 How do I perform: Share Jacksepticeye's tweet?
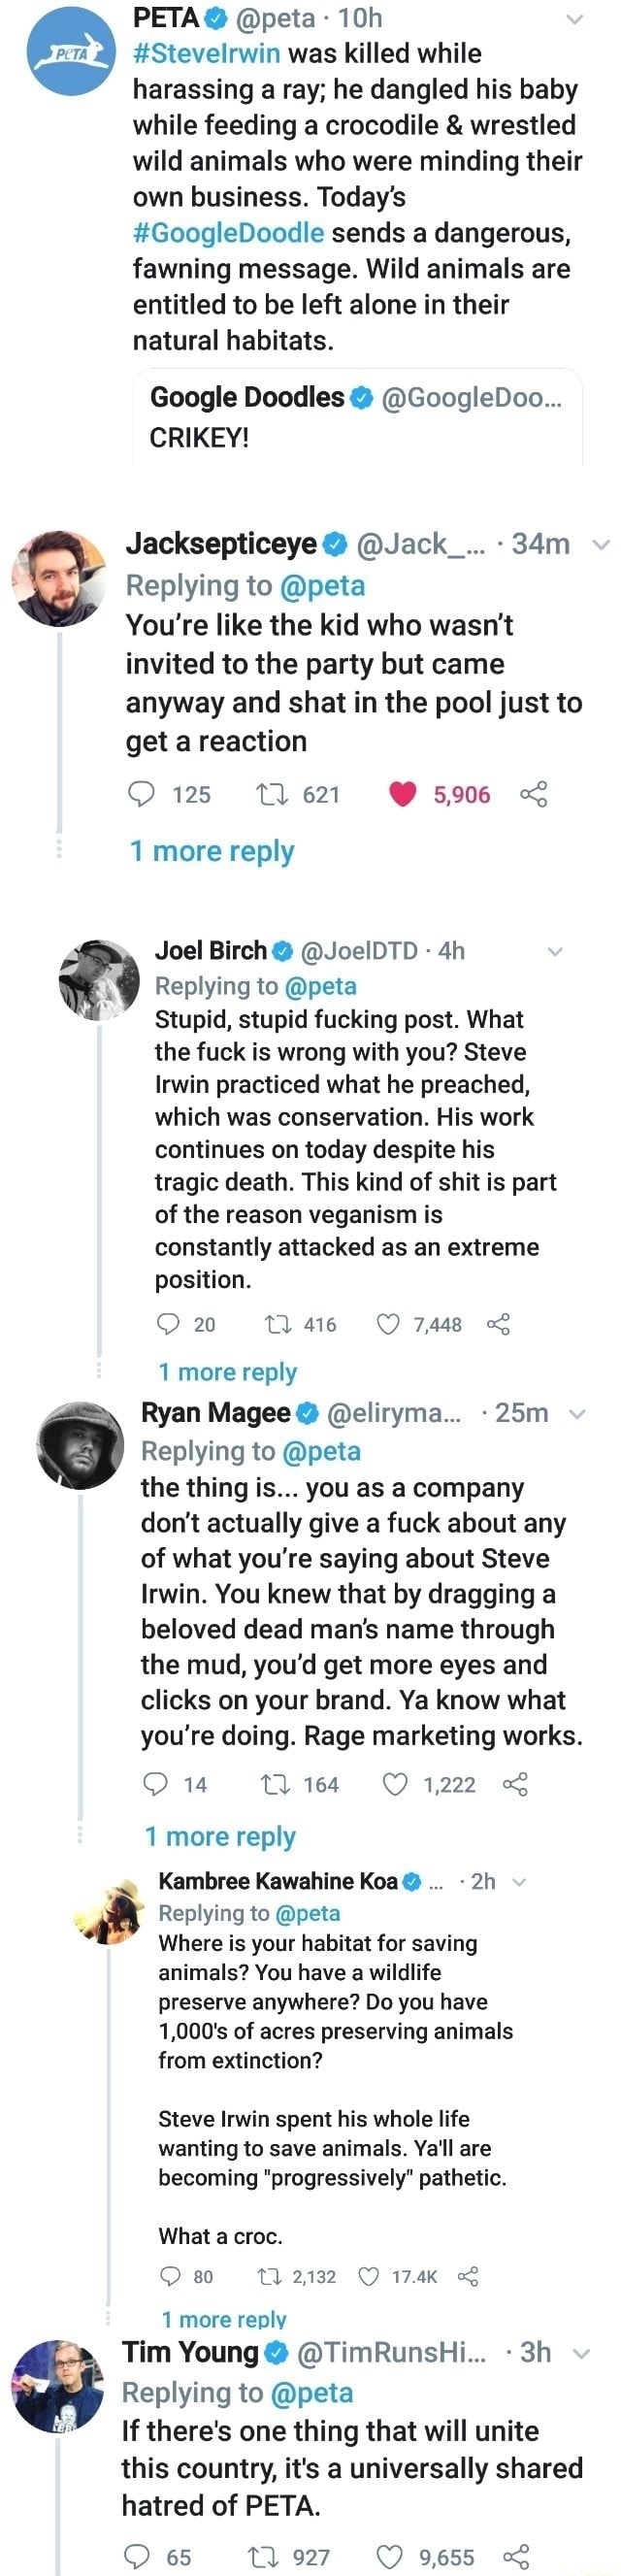534,794
